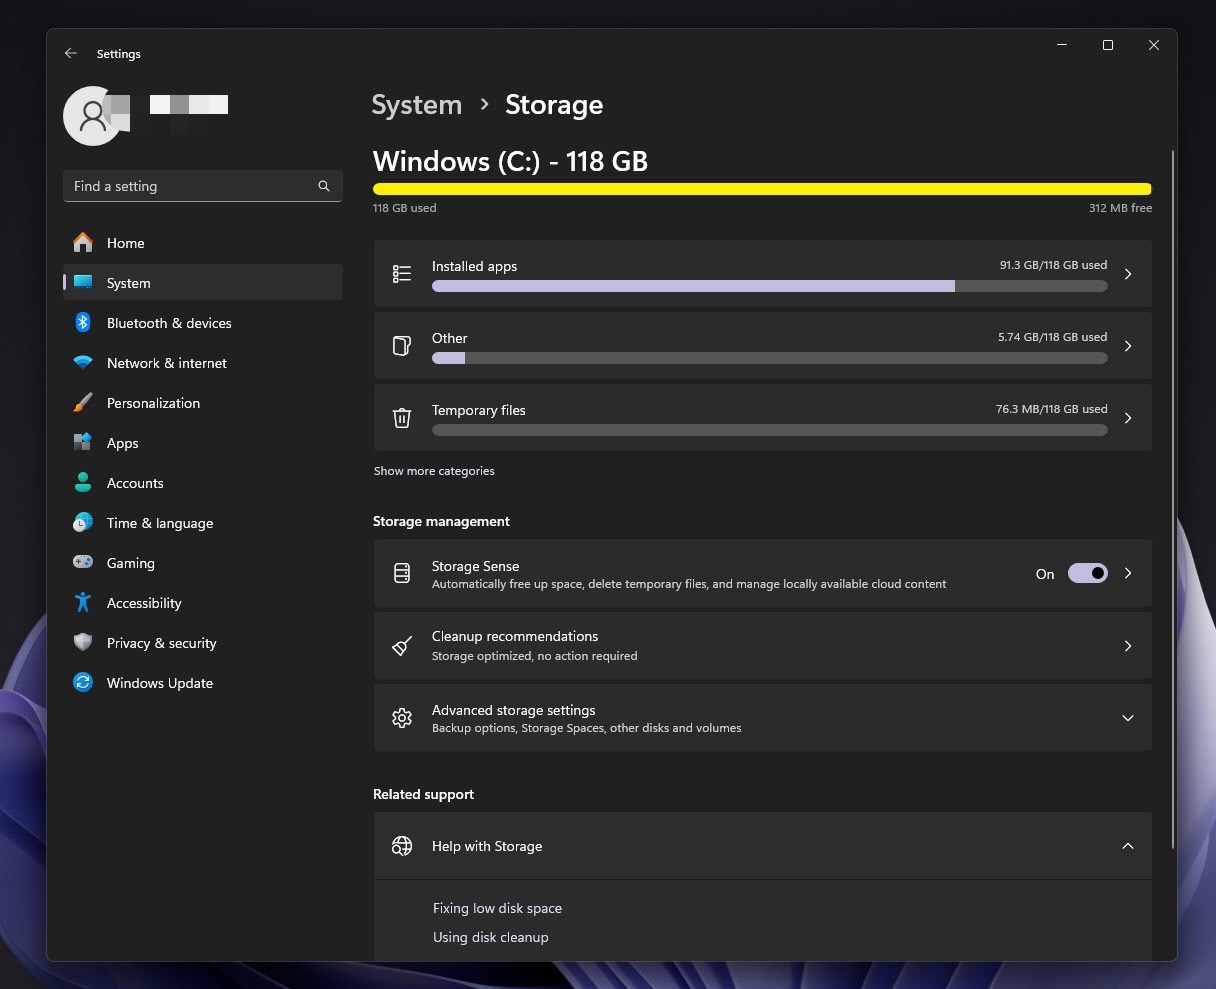The image size is (1216, 989).
Task: Open Cleanup recommendations text label
Action: [515, 636]
